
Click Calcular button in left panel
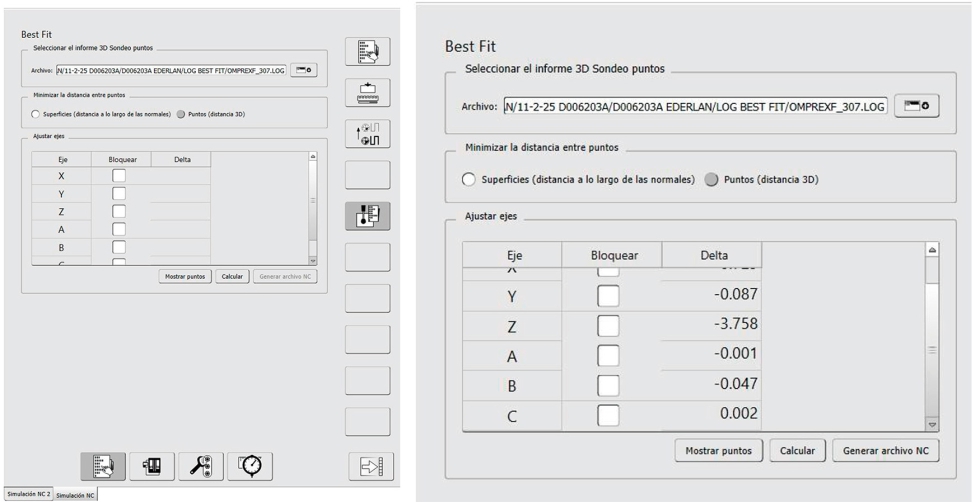pos(232,276)
